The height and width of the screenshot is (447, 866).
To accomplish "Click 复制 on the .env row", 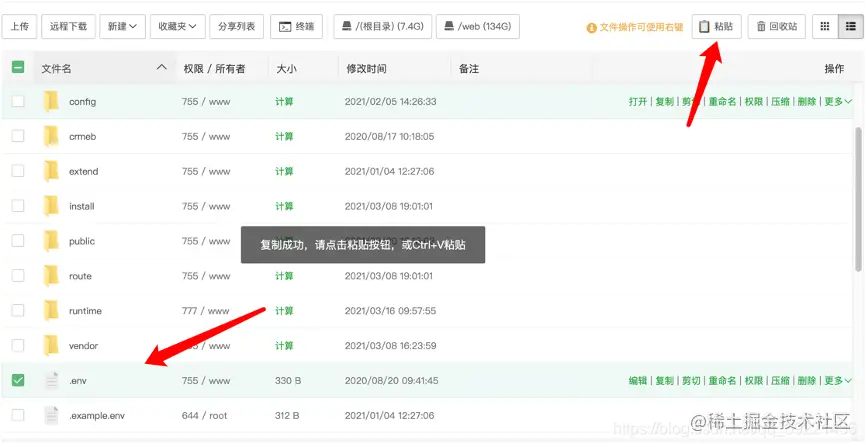I will [x=664, y=381].
